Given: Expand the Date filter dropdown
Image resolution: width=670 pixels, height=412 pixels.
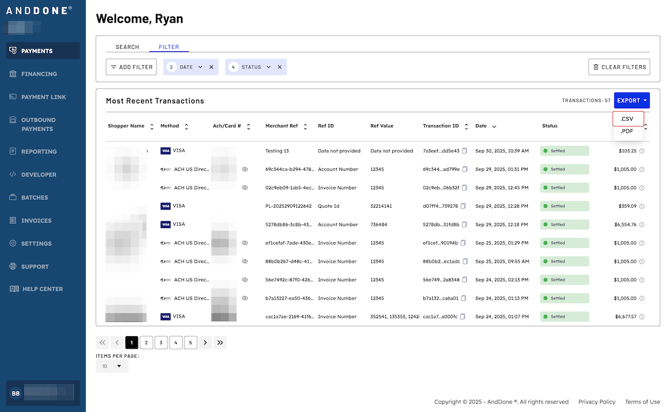Looking at the screenshot, I should [200, 67].
